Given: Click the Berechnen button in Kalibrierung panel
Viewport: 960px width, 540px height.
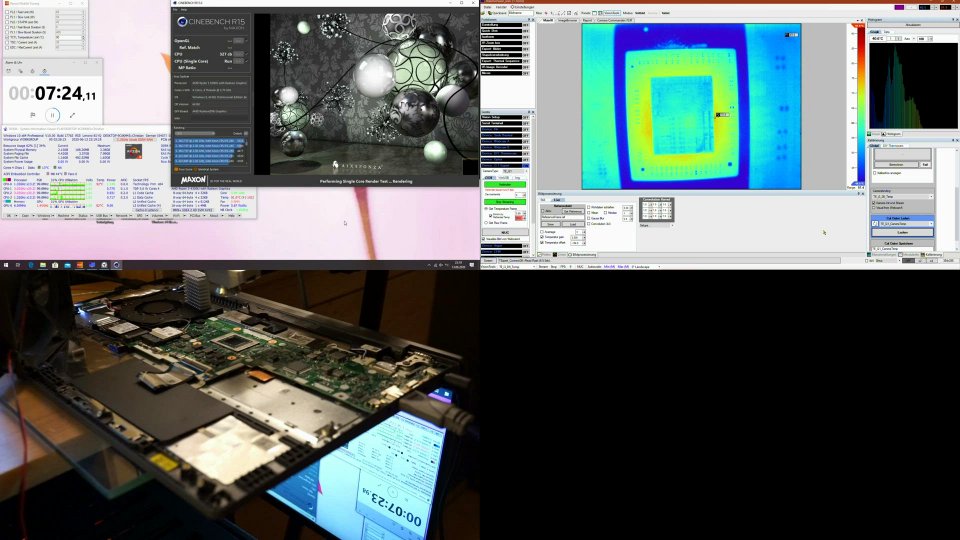Looking at the screenshot, I should coord(896,164).
